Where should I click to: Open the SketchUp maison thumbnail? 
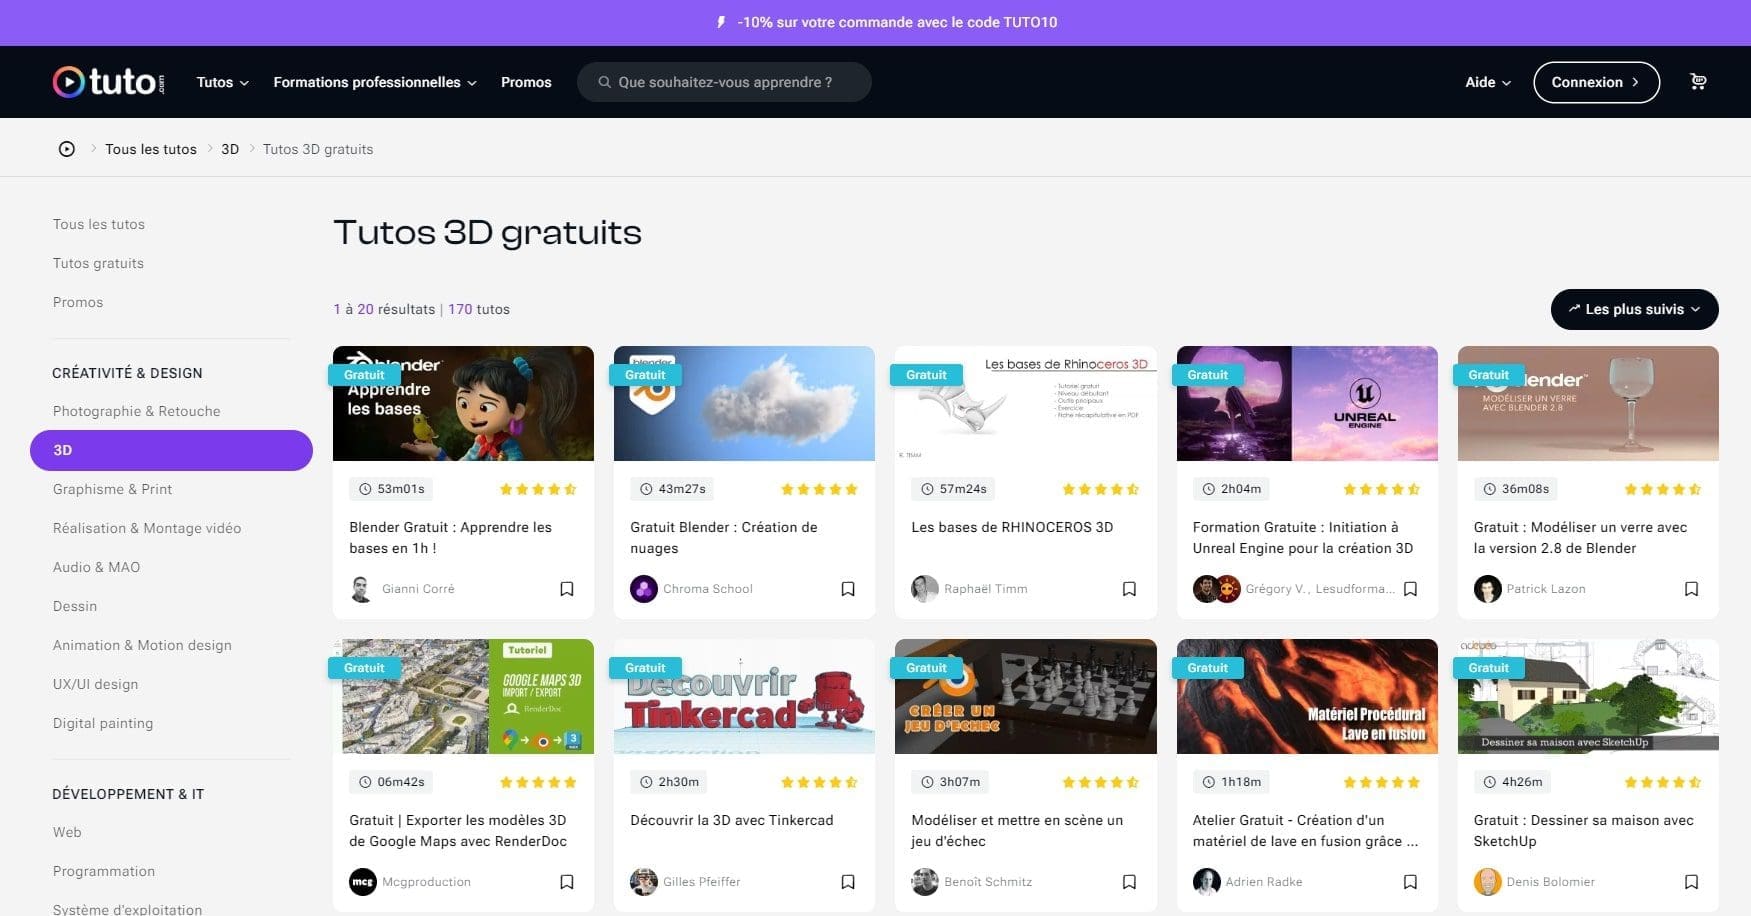coord(1588,696)
